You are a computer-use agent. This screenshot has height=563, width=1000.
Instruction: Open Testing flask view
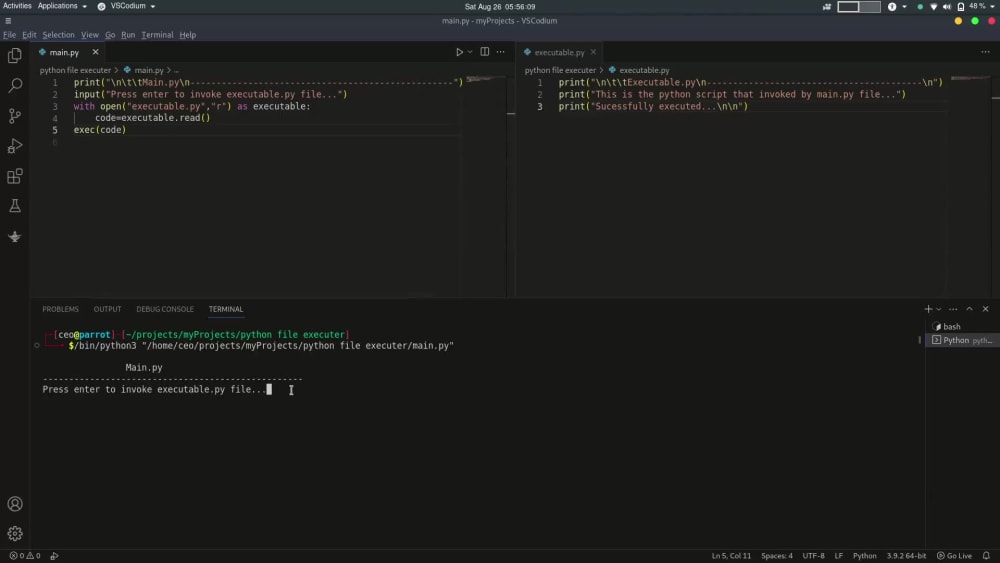pyautogui.click(x=15, y=206)
